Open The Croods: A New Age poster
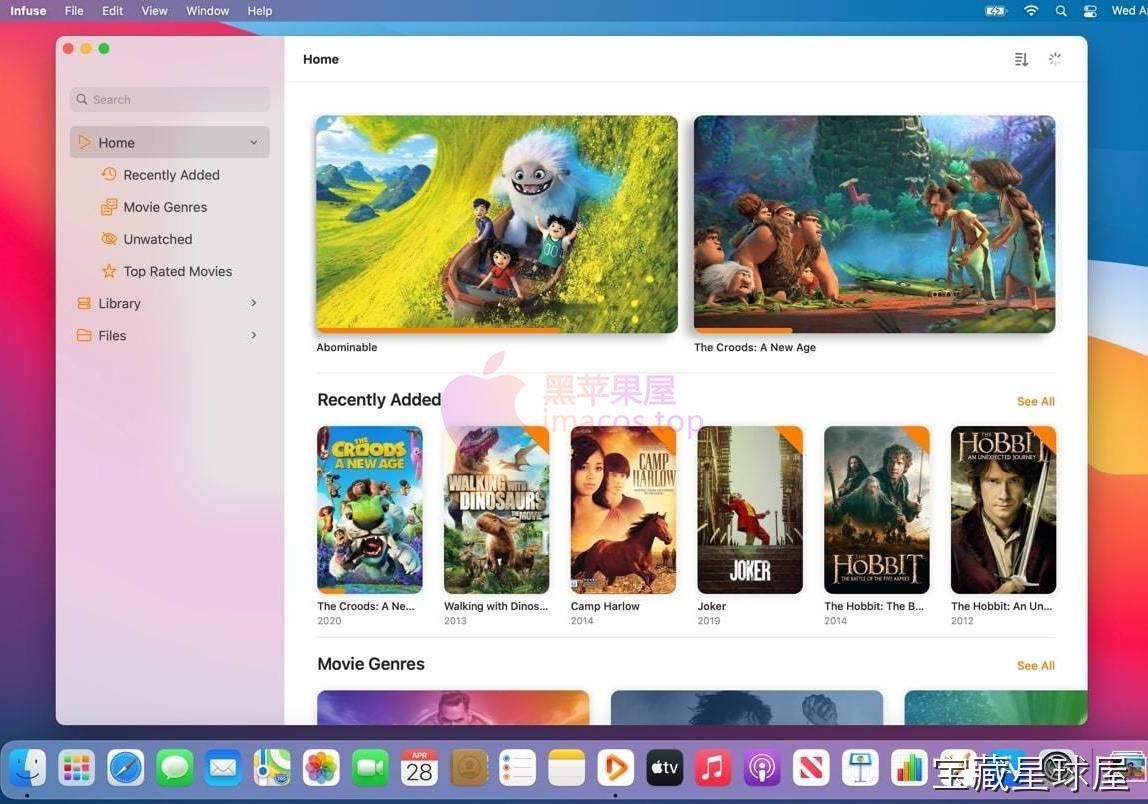Screen dimensions: 1148x804 [370, 510]
